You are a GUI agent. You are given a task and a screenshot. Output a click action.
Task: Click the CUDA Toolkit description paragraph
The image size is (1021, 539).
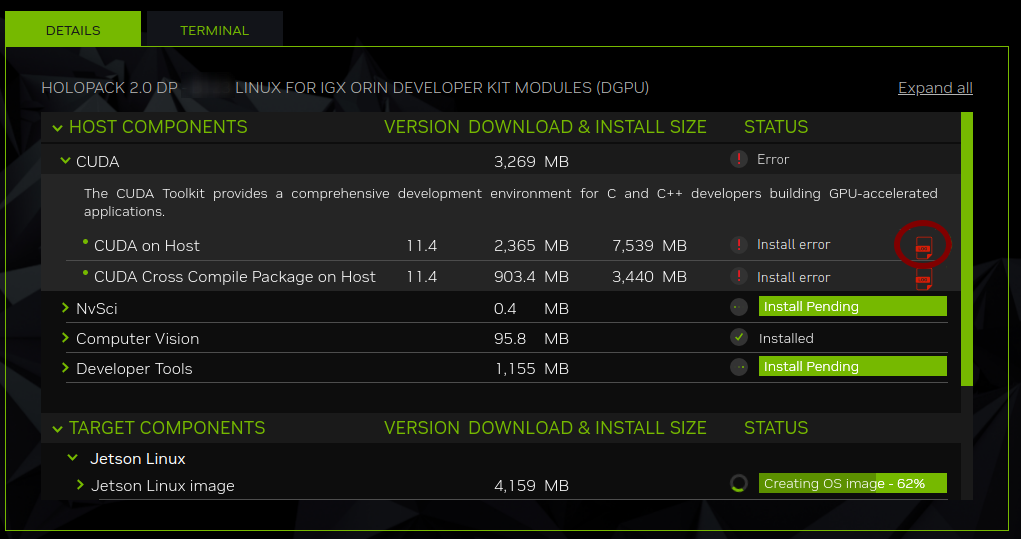click(510, 202)
